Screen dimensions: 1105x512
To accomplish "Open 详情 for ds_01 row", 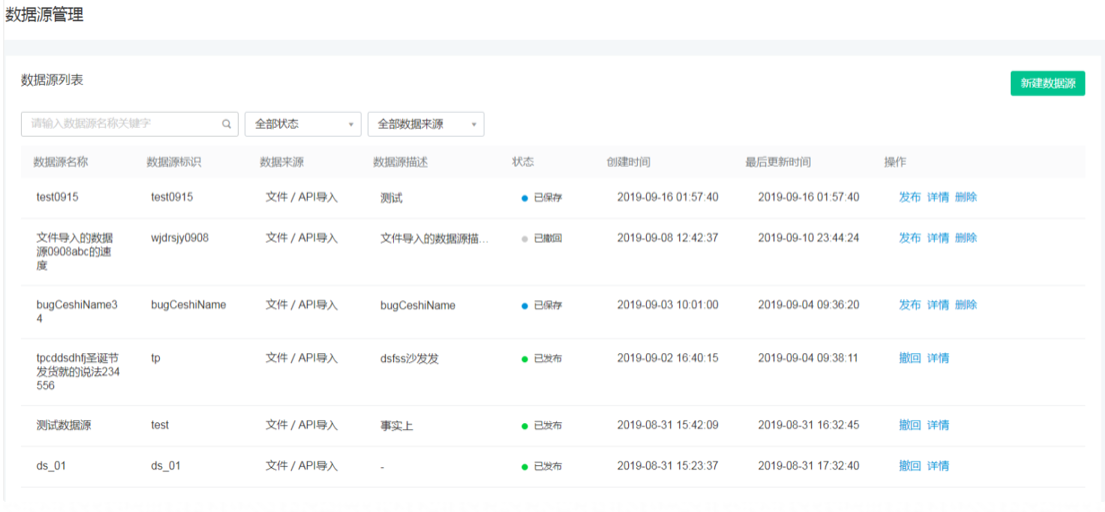I will click(937, 466).
